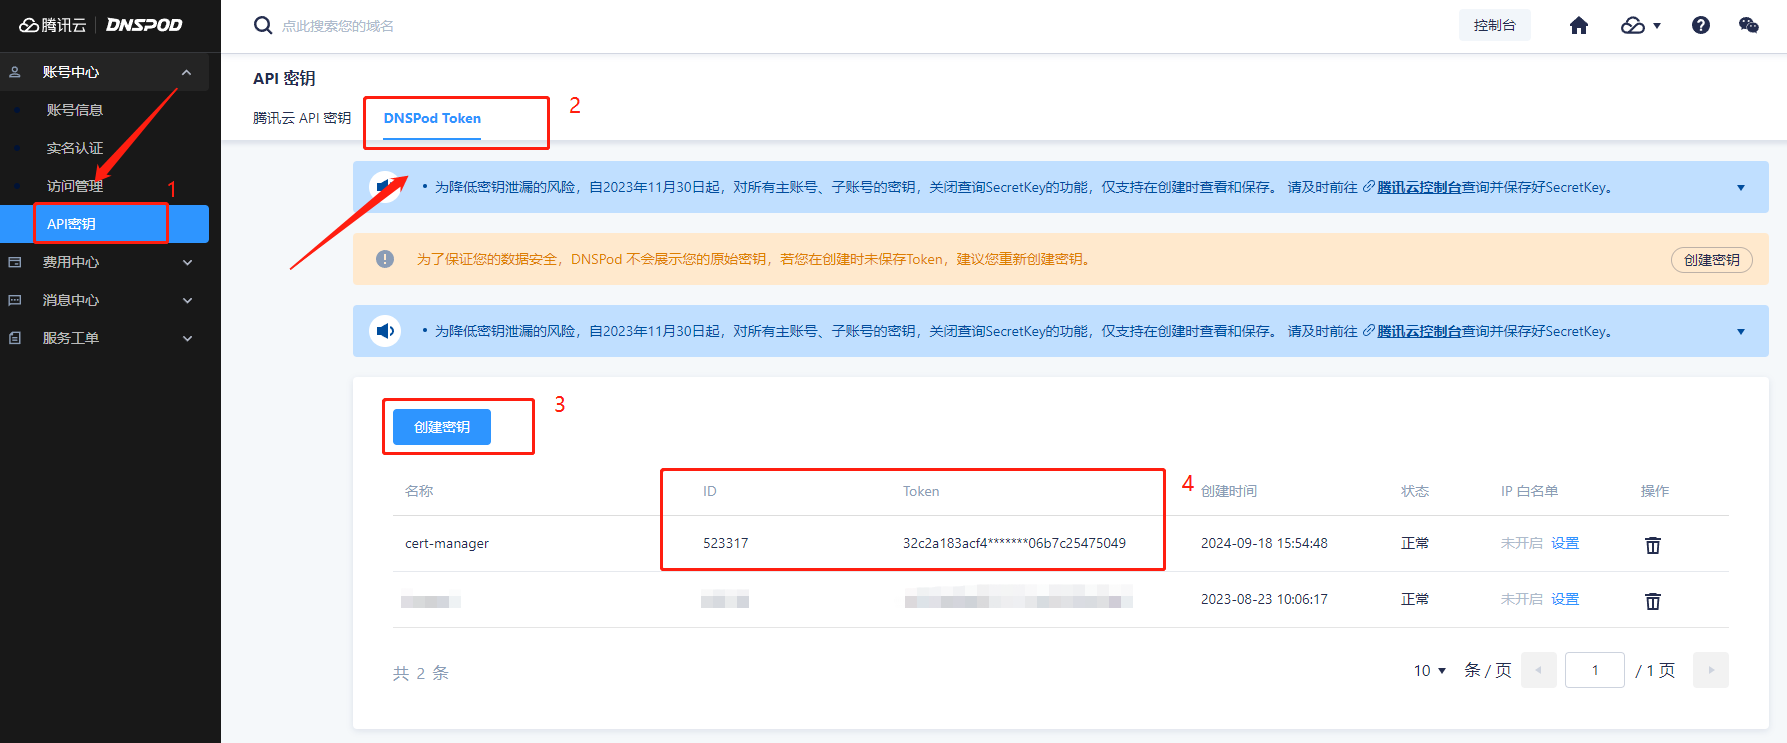The height and width of the screenshot is (743, 1787).
Task: Click cert-manager name cell
Action: [x=447, y=543]
